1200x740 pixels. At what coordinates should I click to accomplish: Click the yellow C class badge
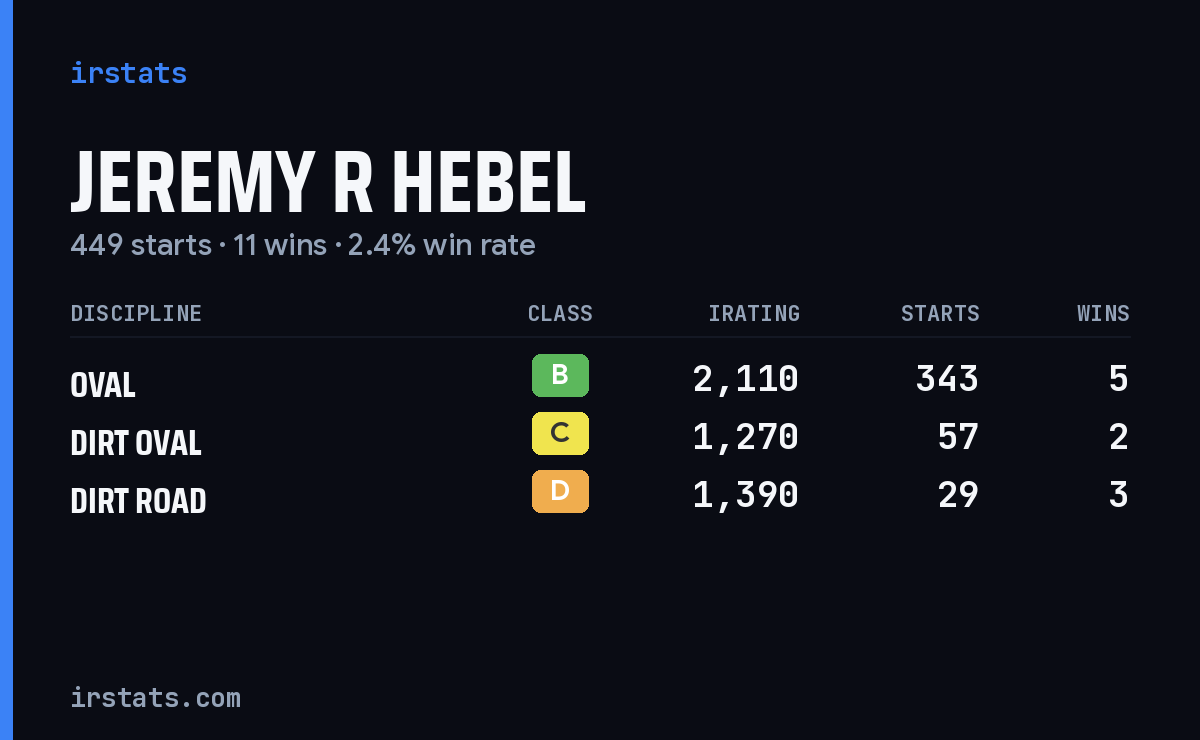pos(560,434)
